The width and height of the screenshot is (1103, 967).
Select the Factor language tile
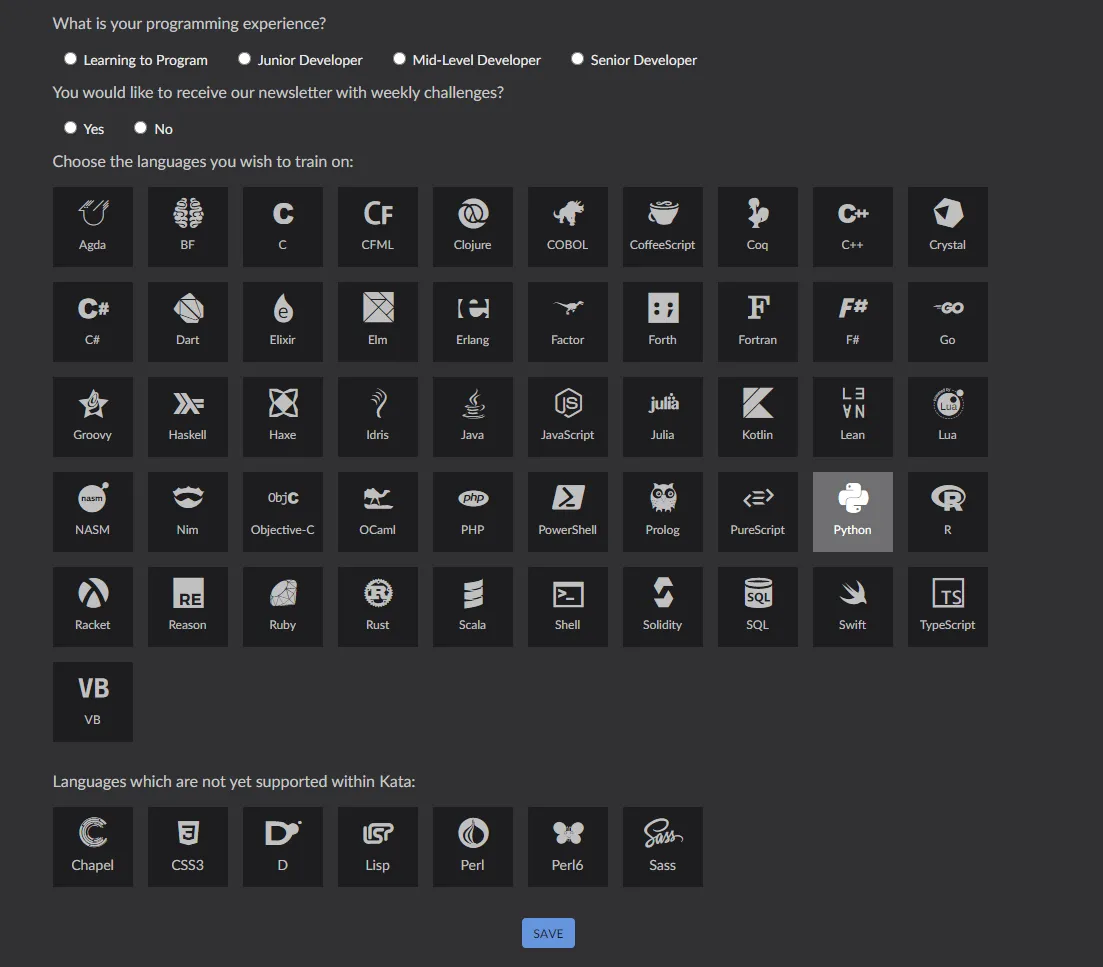568,322
